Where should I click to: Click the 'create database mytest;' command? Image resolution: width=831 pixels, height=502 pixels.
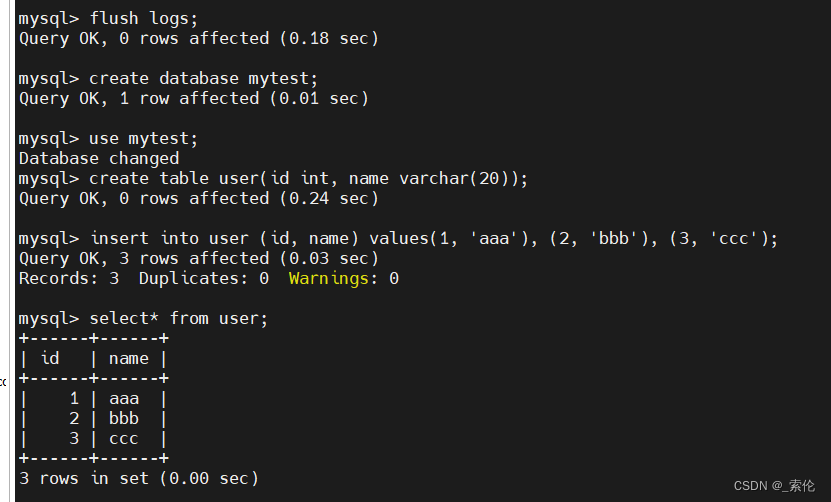point(195,78)
